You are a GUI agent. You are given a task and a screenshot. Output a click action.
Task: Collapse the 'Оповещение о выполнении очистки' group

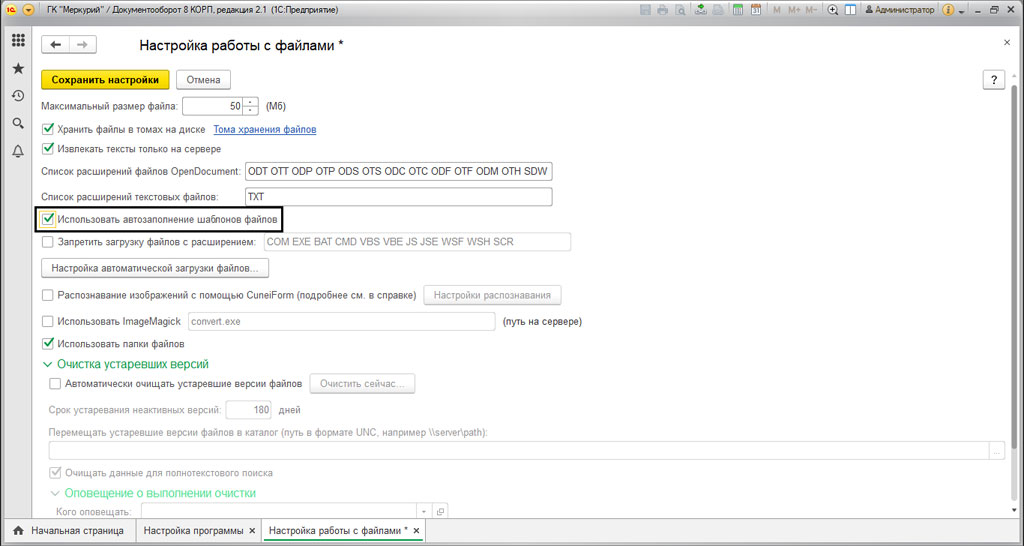click(x=55, y=493)
